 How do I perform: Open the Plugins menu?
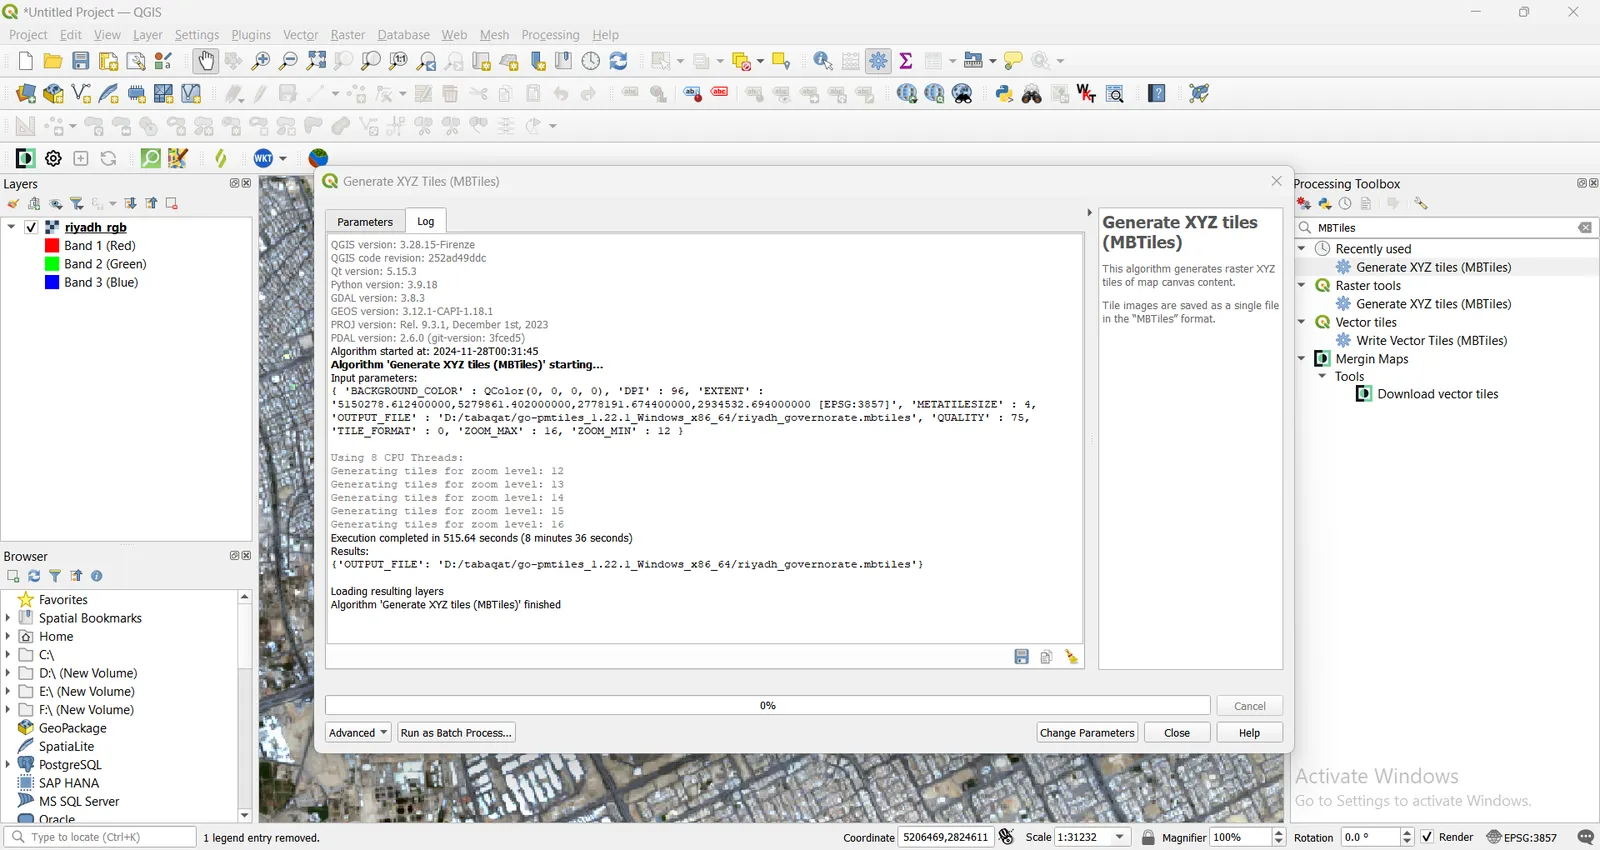[x=251, y=35]
